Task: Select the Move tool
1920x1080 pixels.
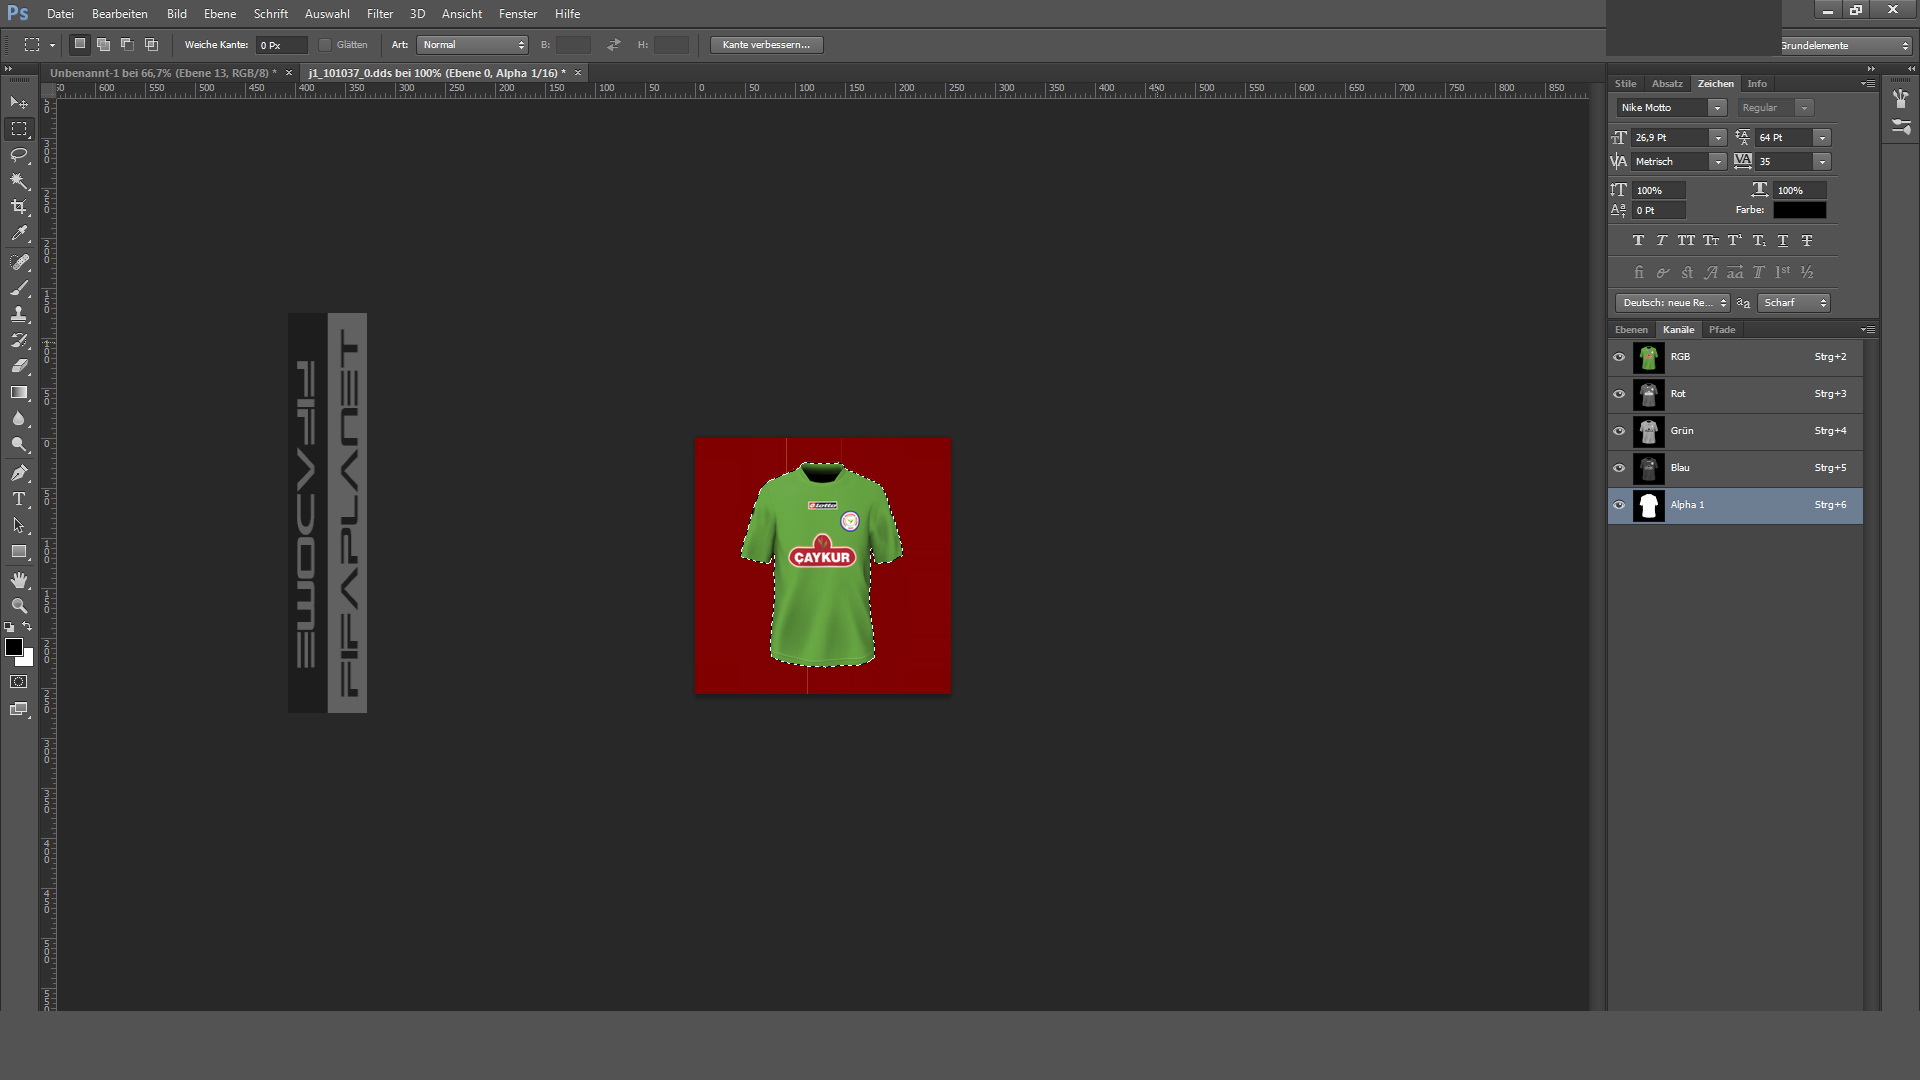Action: click(x=19, y=103)
